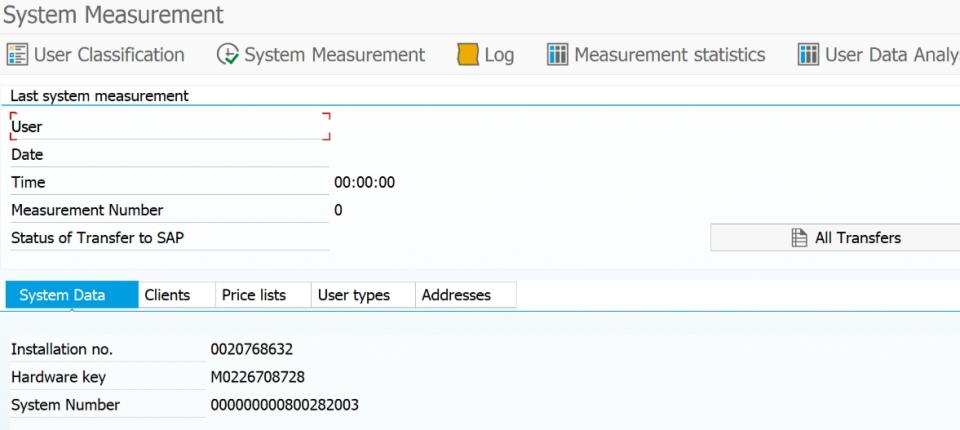Focus the User field
The image size is (960, 430).
coord(169,127)
